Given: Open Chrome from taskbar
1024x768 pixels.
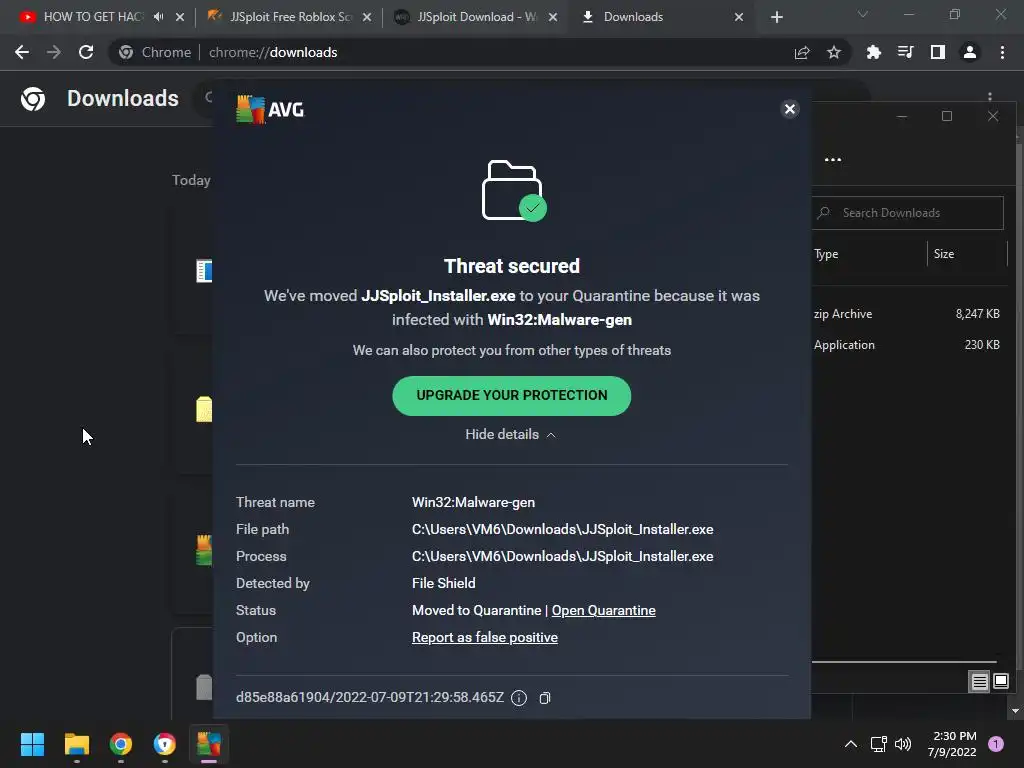Looking at the screenshot, I should (121, 744).
